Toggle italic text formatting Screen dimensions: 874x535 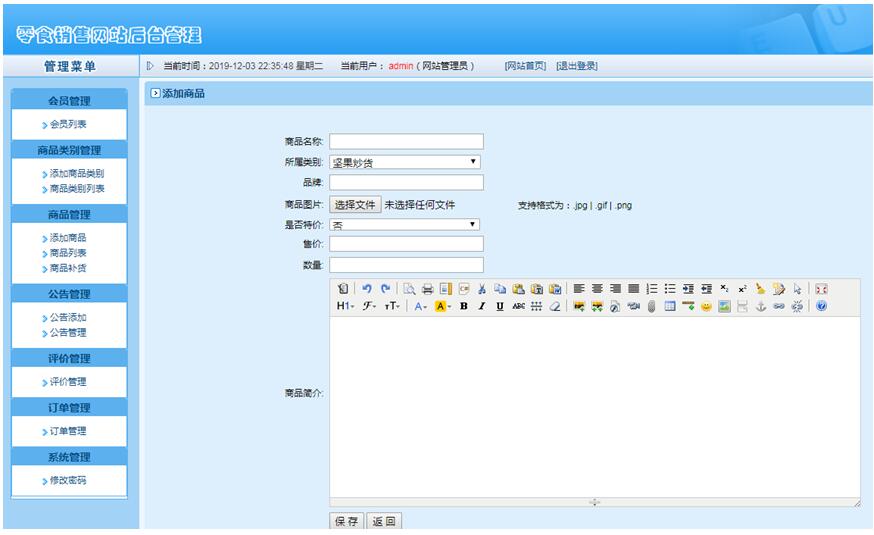pyautogui.click(x=481, y=306)
